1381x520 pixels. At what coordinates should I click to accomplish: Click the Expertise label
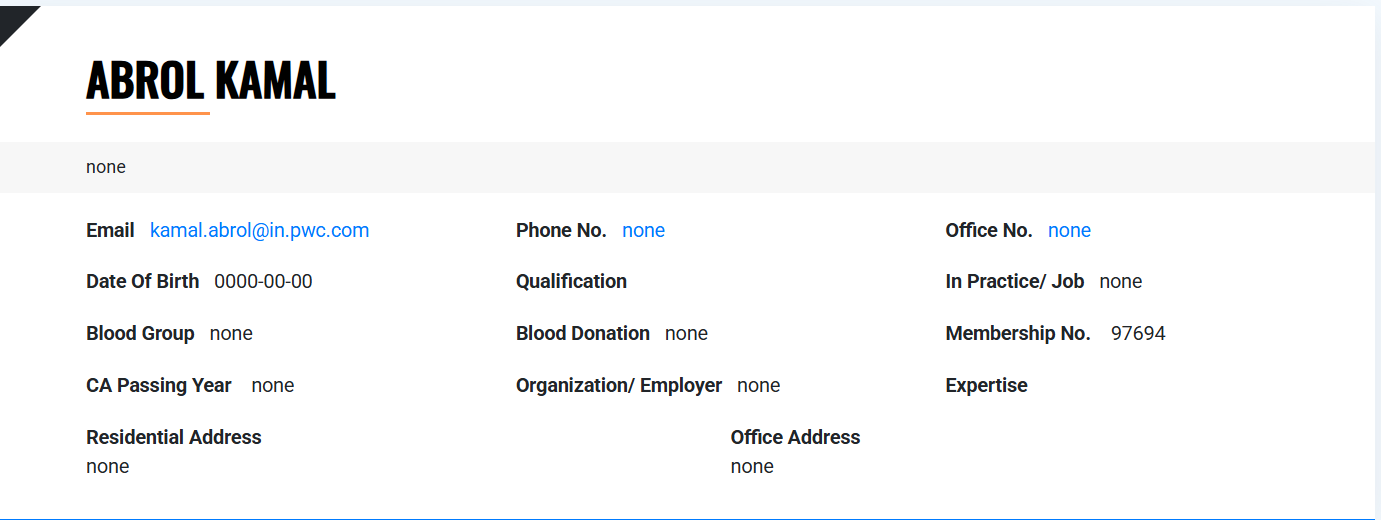click(986, 386)
